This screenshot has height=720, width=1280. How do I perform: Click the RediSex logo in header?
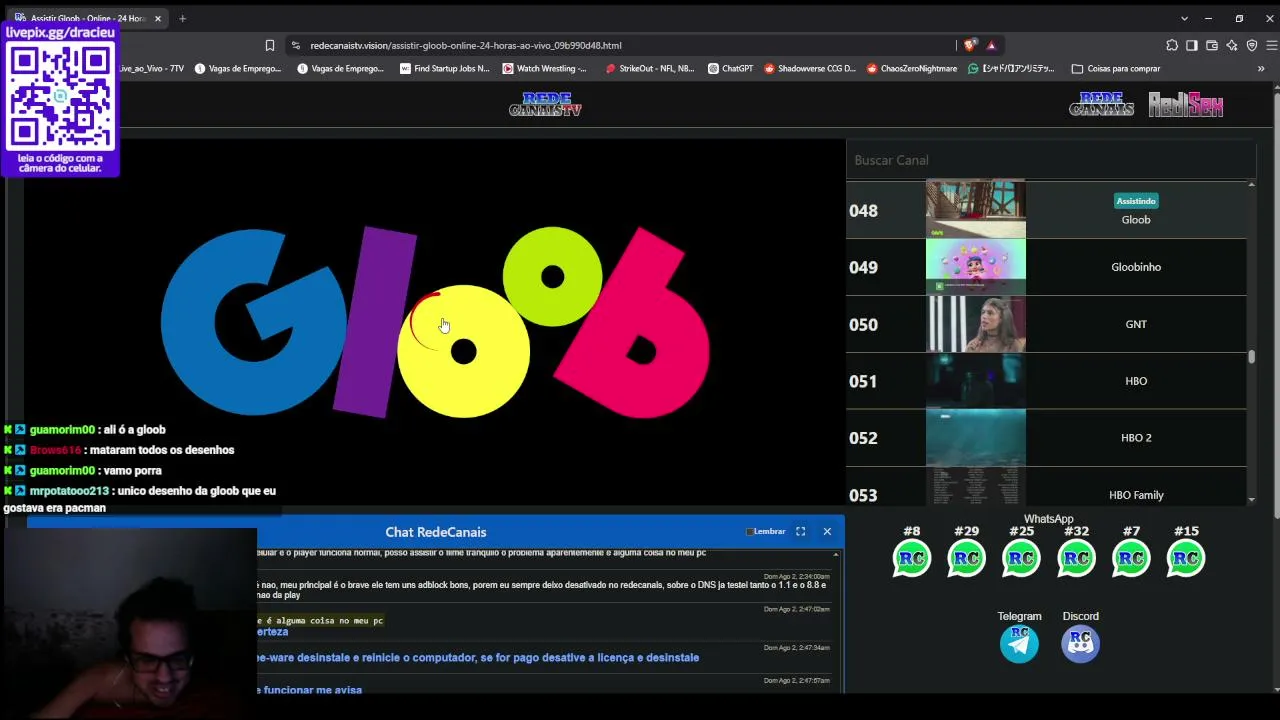[x=1186, y=104]
